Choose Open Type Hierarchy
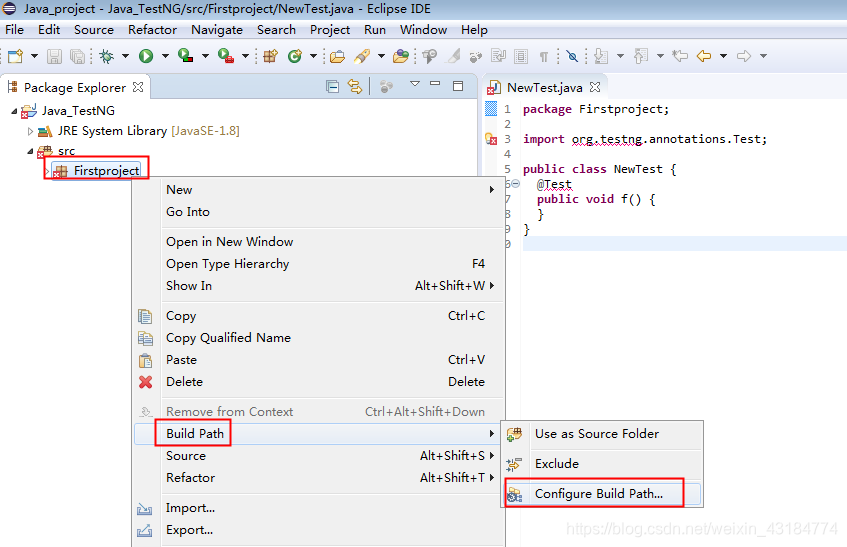847x547 pixels. pyautogui.click(x=319, y=264)
